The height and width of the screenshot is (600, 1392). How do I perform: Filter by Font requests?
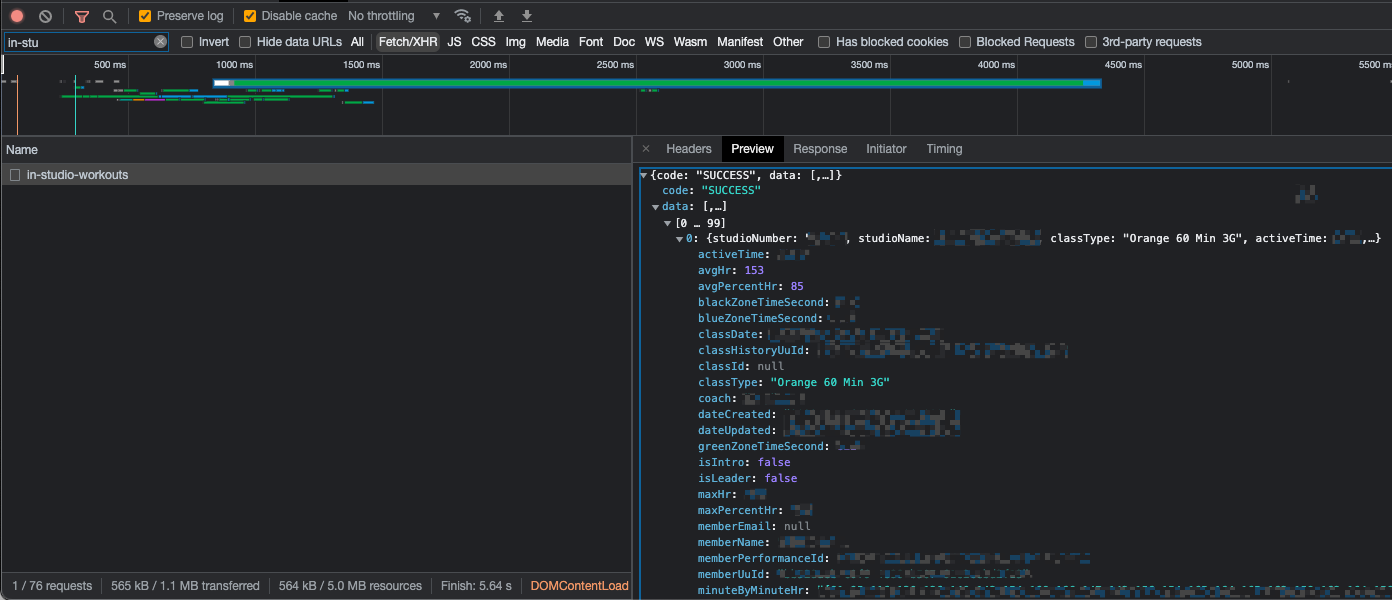591,42
